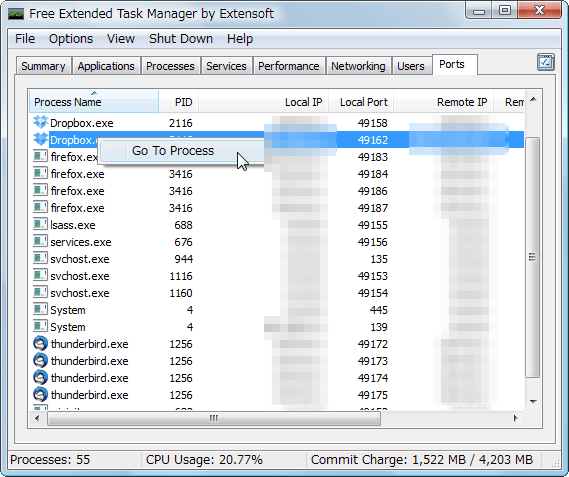Image resolution: width=569 pixels, height=477 pixels.
Task: Select the Dropbox.exe row with PID 2116
Action: tap(277, 123)
